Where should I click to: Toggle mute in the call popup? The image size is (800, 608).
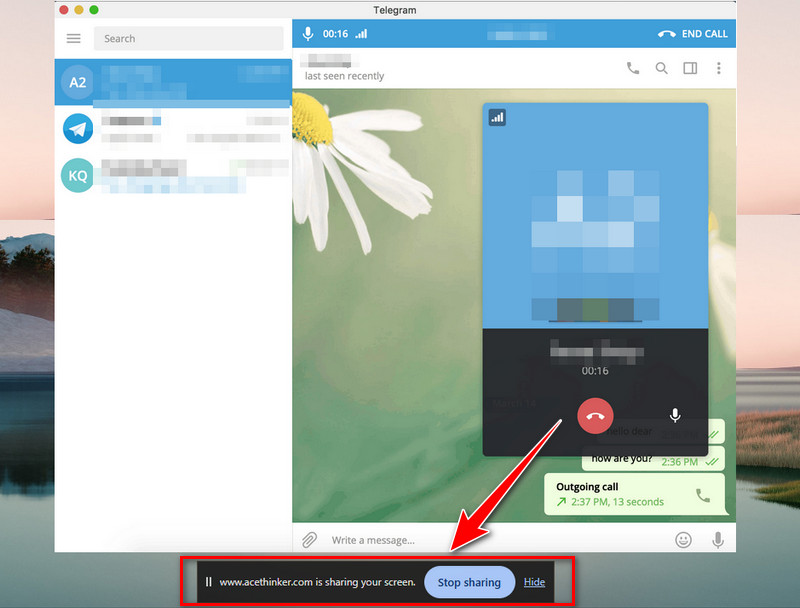tap(675, 415)
